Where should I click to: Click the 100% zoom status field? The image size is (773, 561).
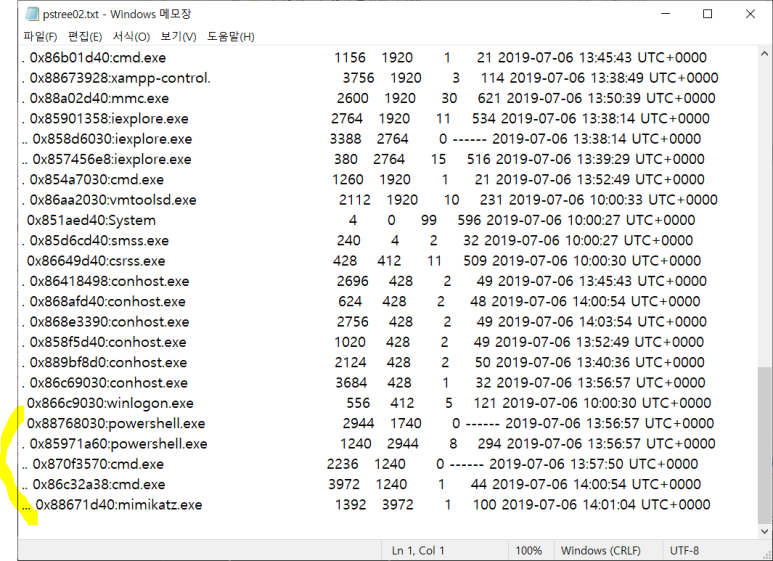528,550
